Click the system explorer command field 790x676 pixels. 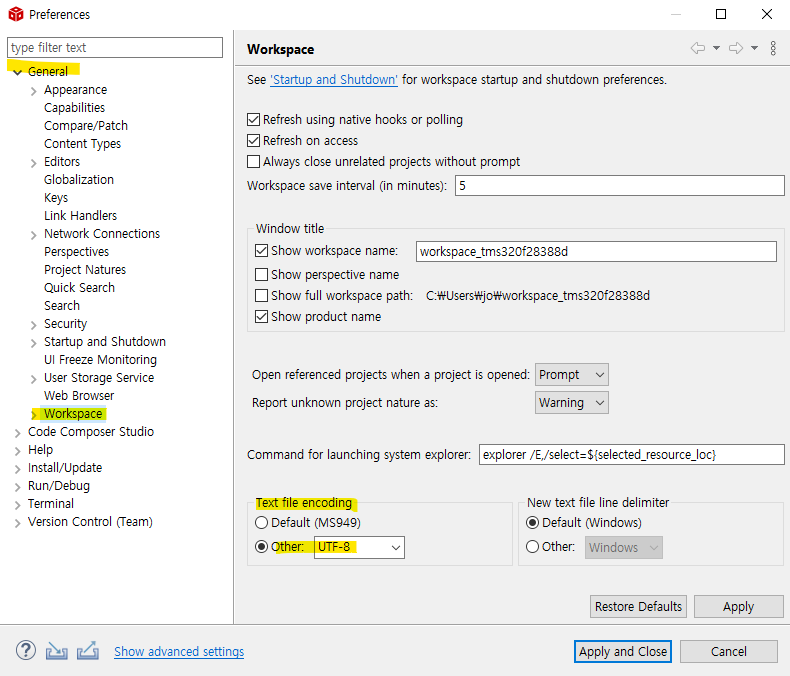[632, 454]
